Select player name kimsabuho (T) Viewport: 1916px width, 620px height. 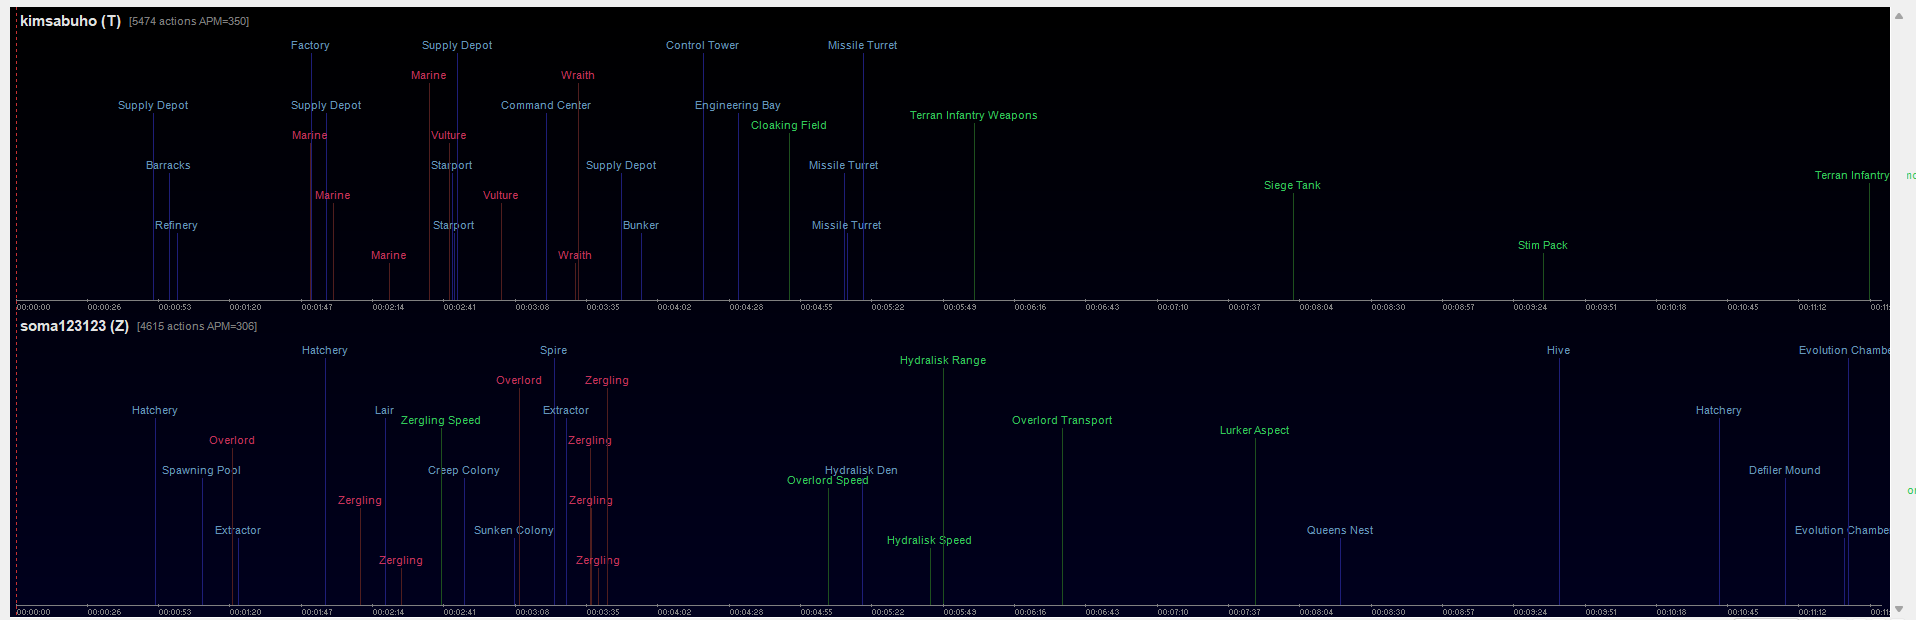tap(70, 21)
